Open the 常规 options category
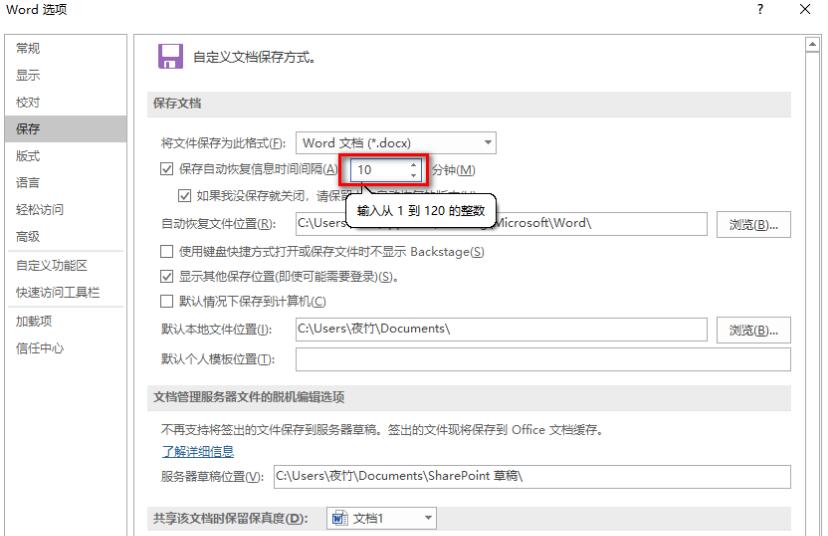Image resolution: width=828 pixels, height=536 pixels. (x=65, y=49)
